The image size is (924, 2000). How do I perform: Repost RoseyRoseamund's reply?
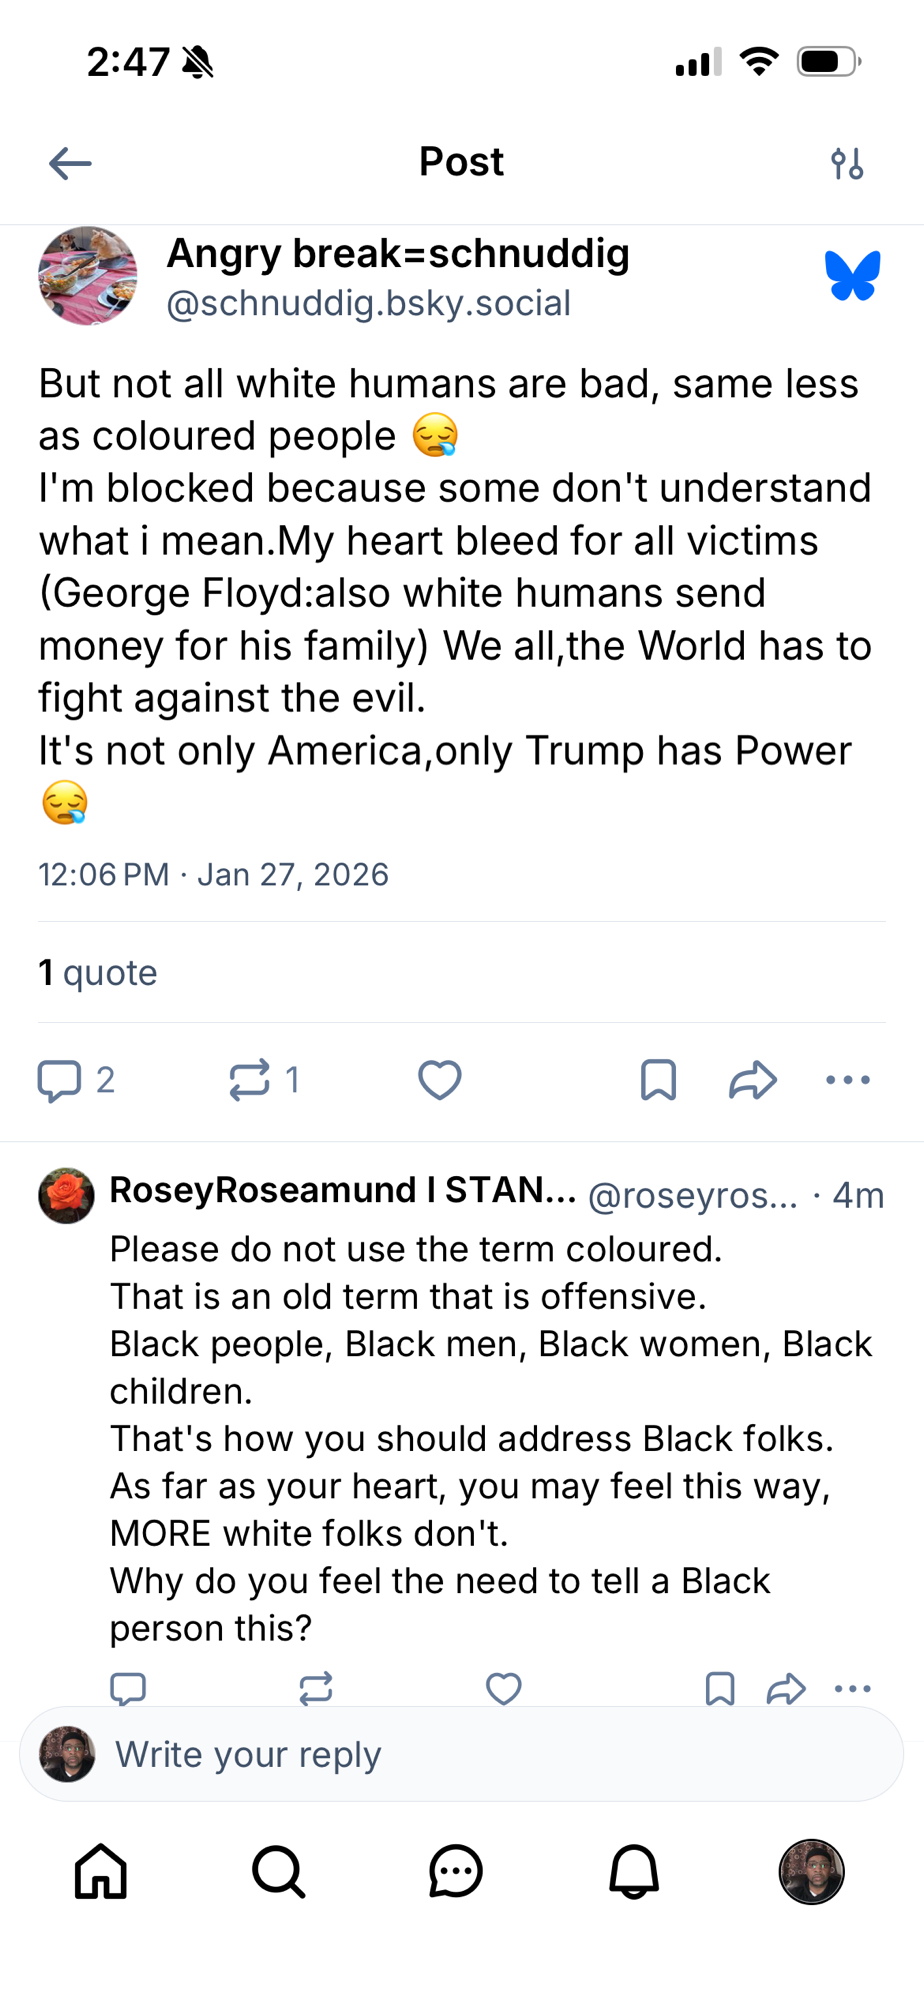(315, 1688)
